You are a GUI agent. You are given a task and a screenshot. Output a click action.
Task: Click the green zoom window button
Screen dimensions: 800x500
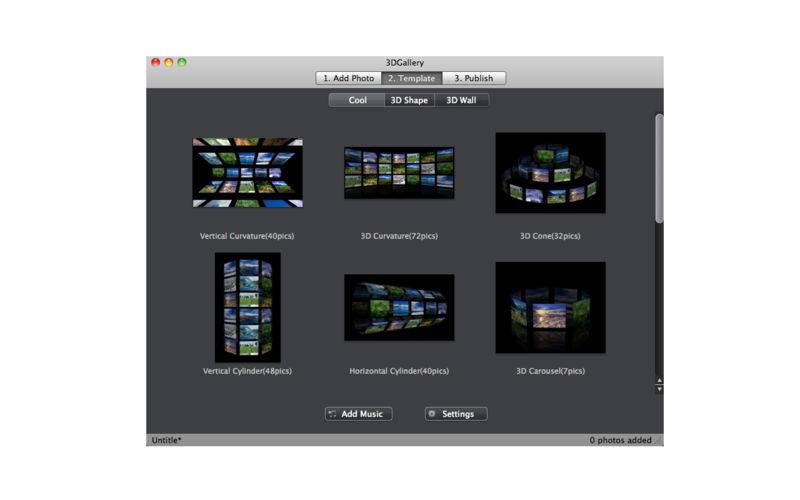tap(182, 62)
